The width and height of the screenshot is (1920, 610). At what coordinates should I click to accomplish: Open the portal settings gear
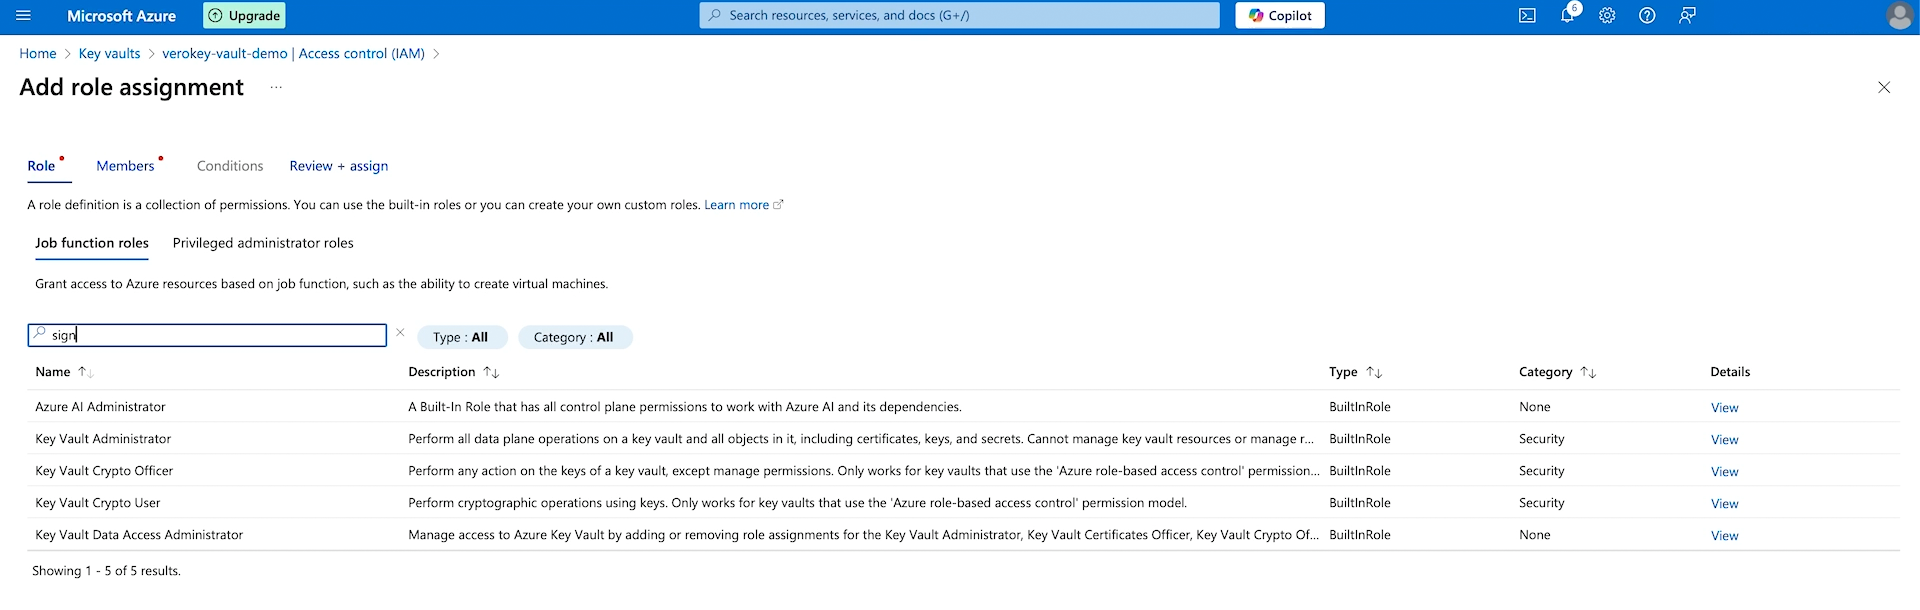[1607, 16]
